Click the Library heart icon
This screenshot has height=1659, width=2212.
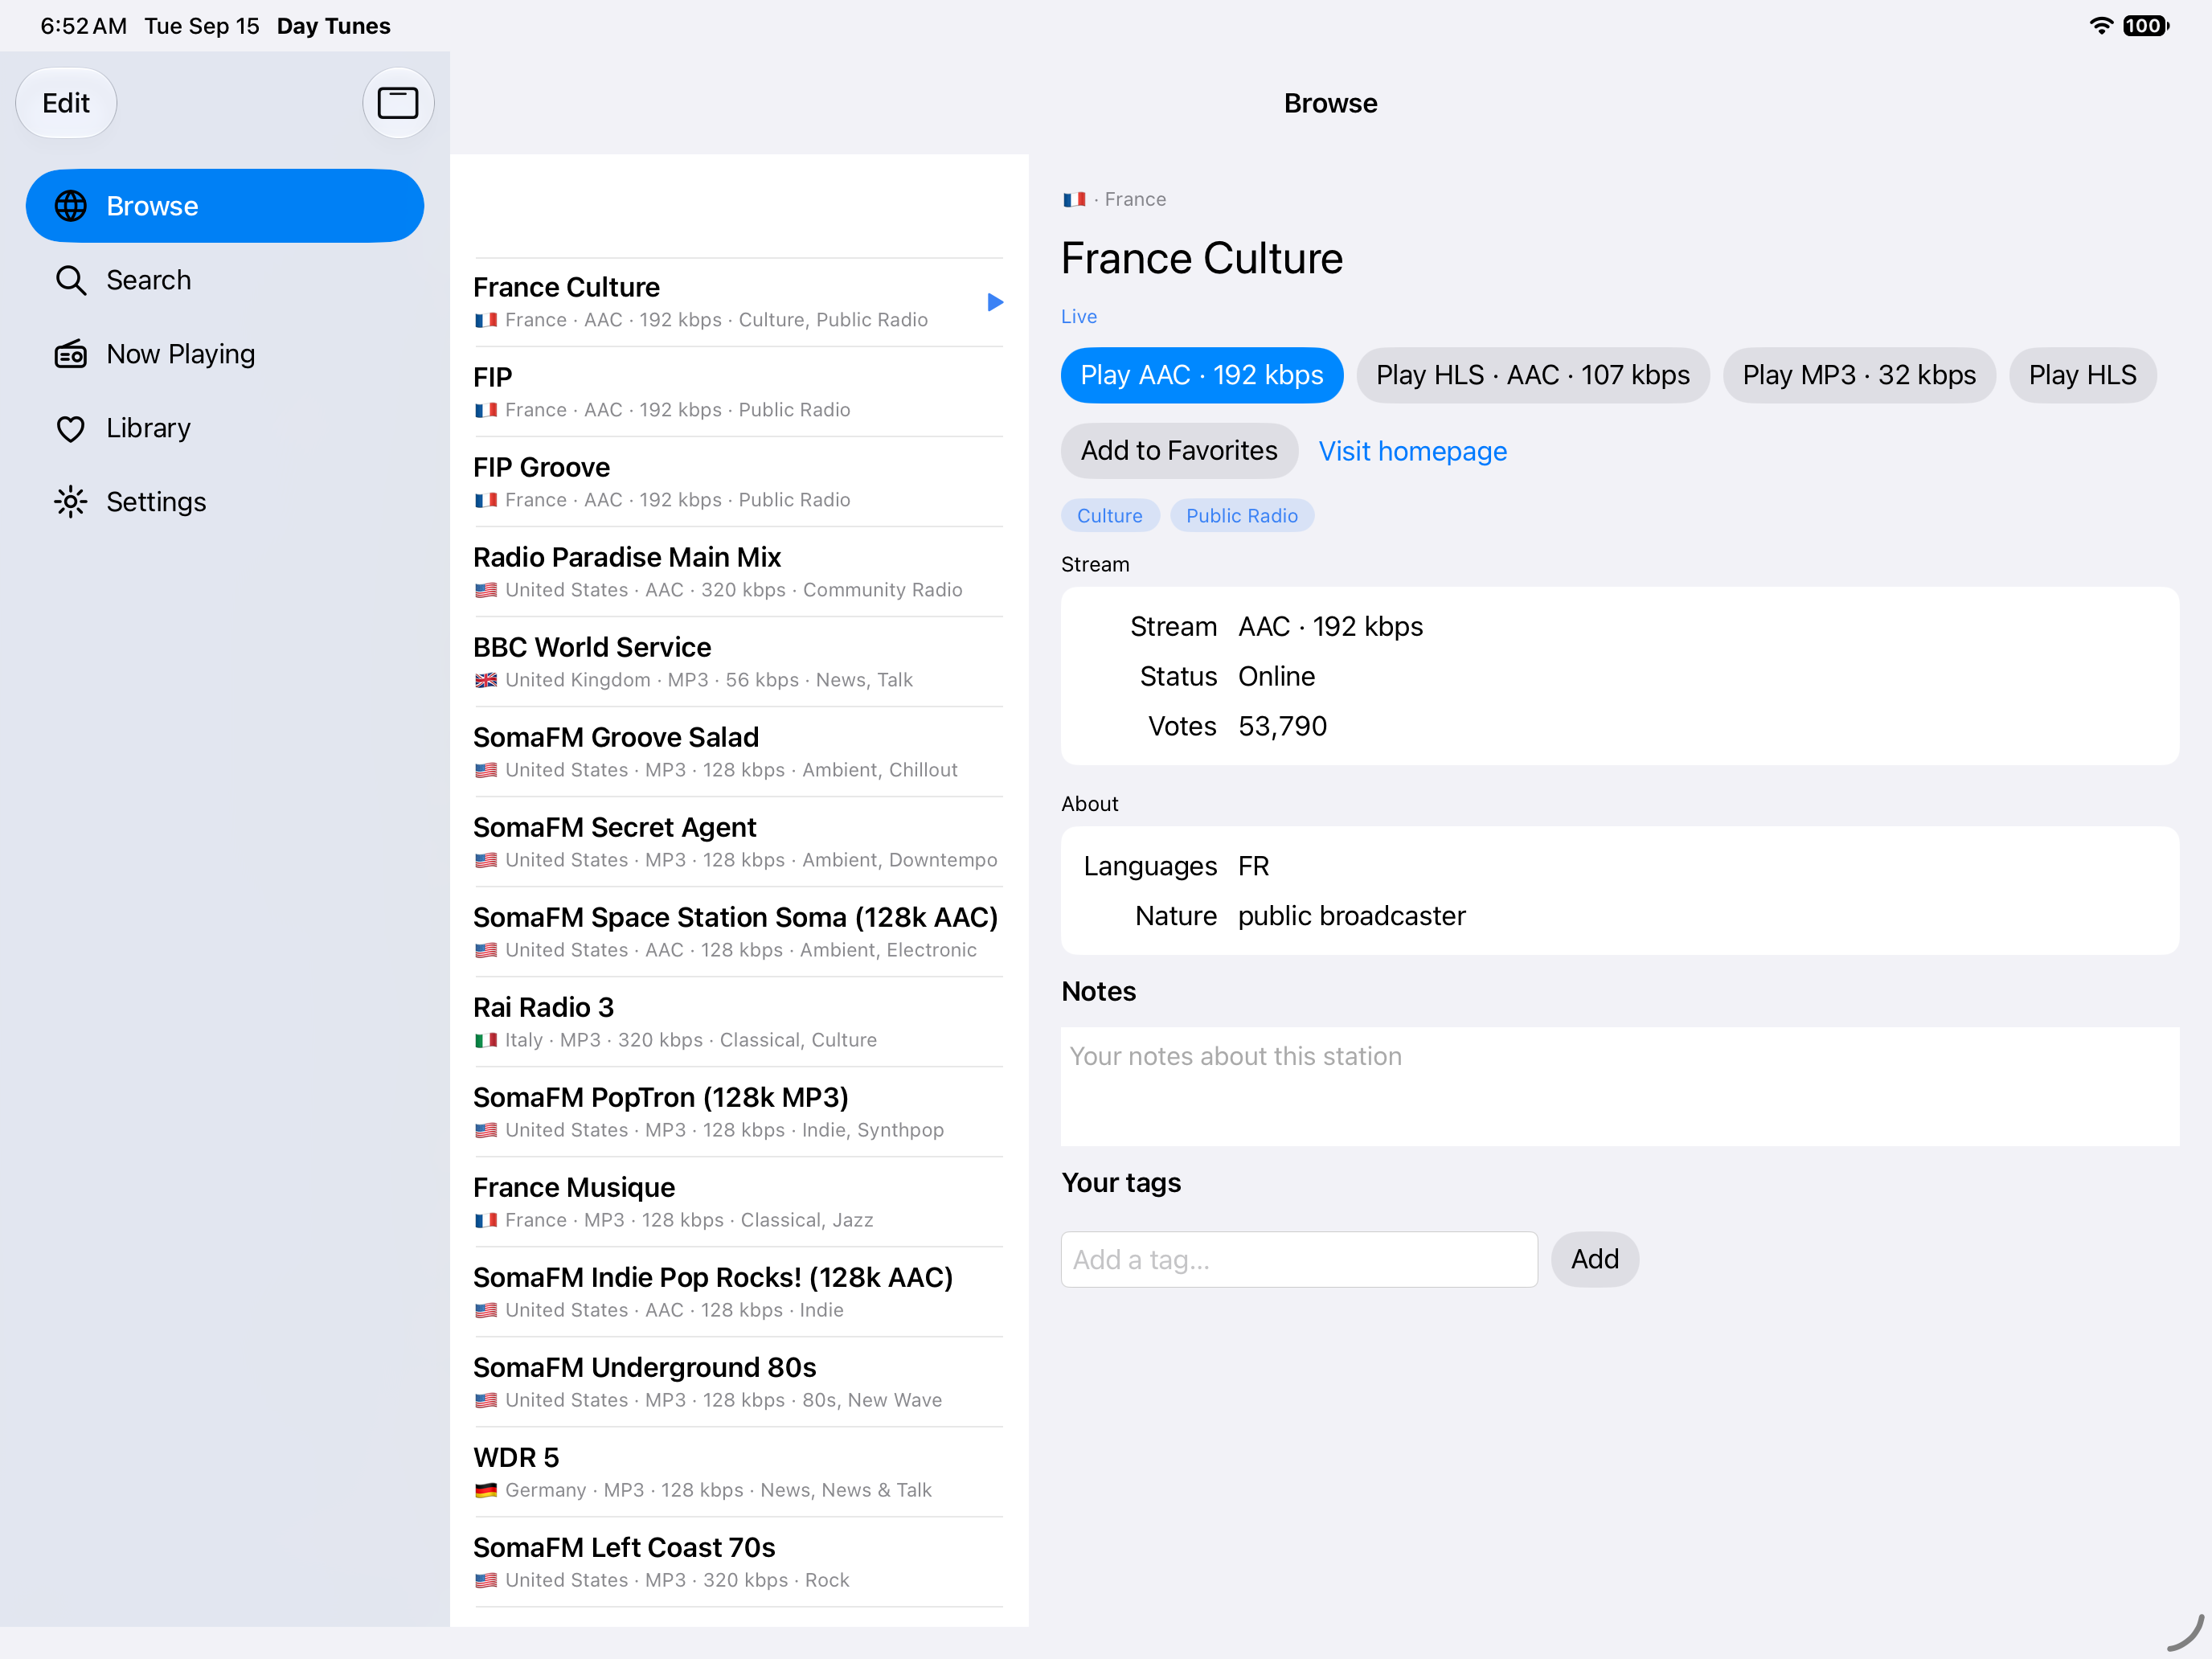[x=71, y=428]
